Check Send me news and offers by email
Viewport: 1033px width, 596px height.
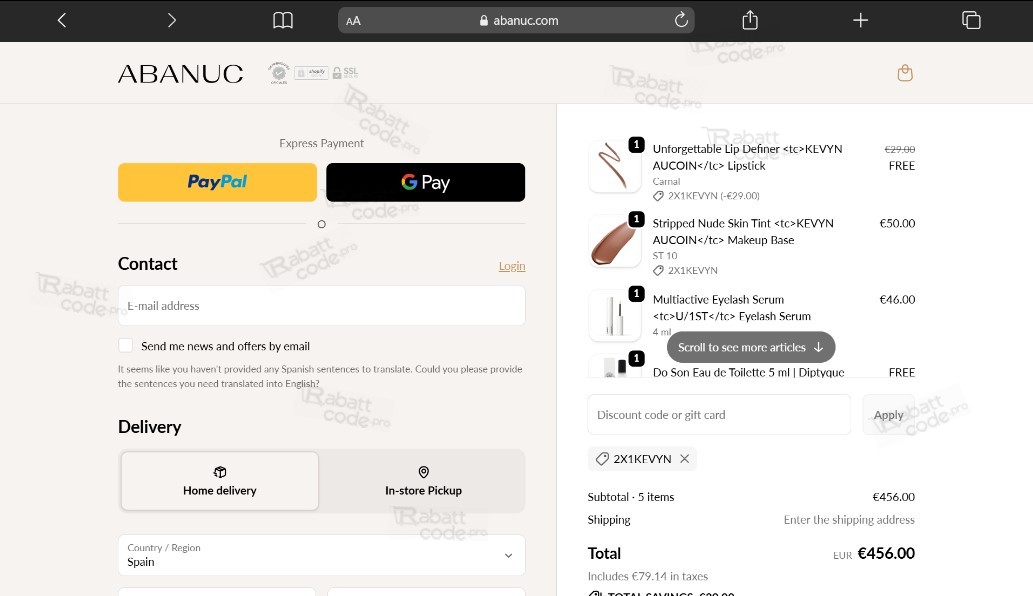(125, 346)
